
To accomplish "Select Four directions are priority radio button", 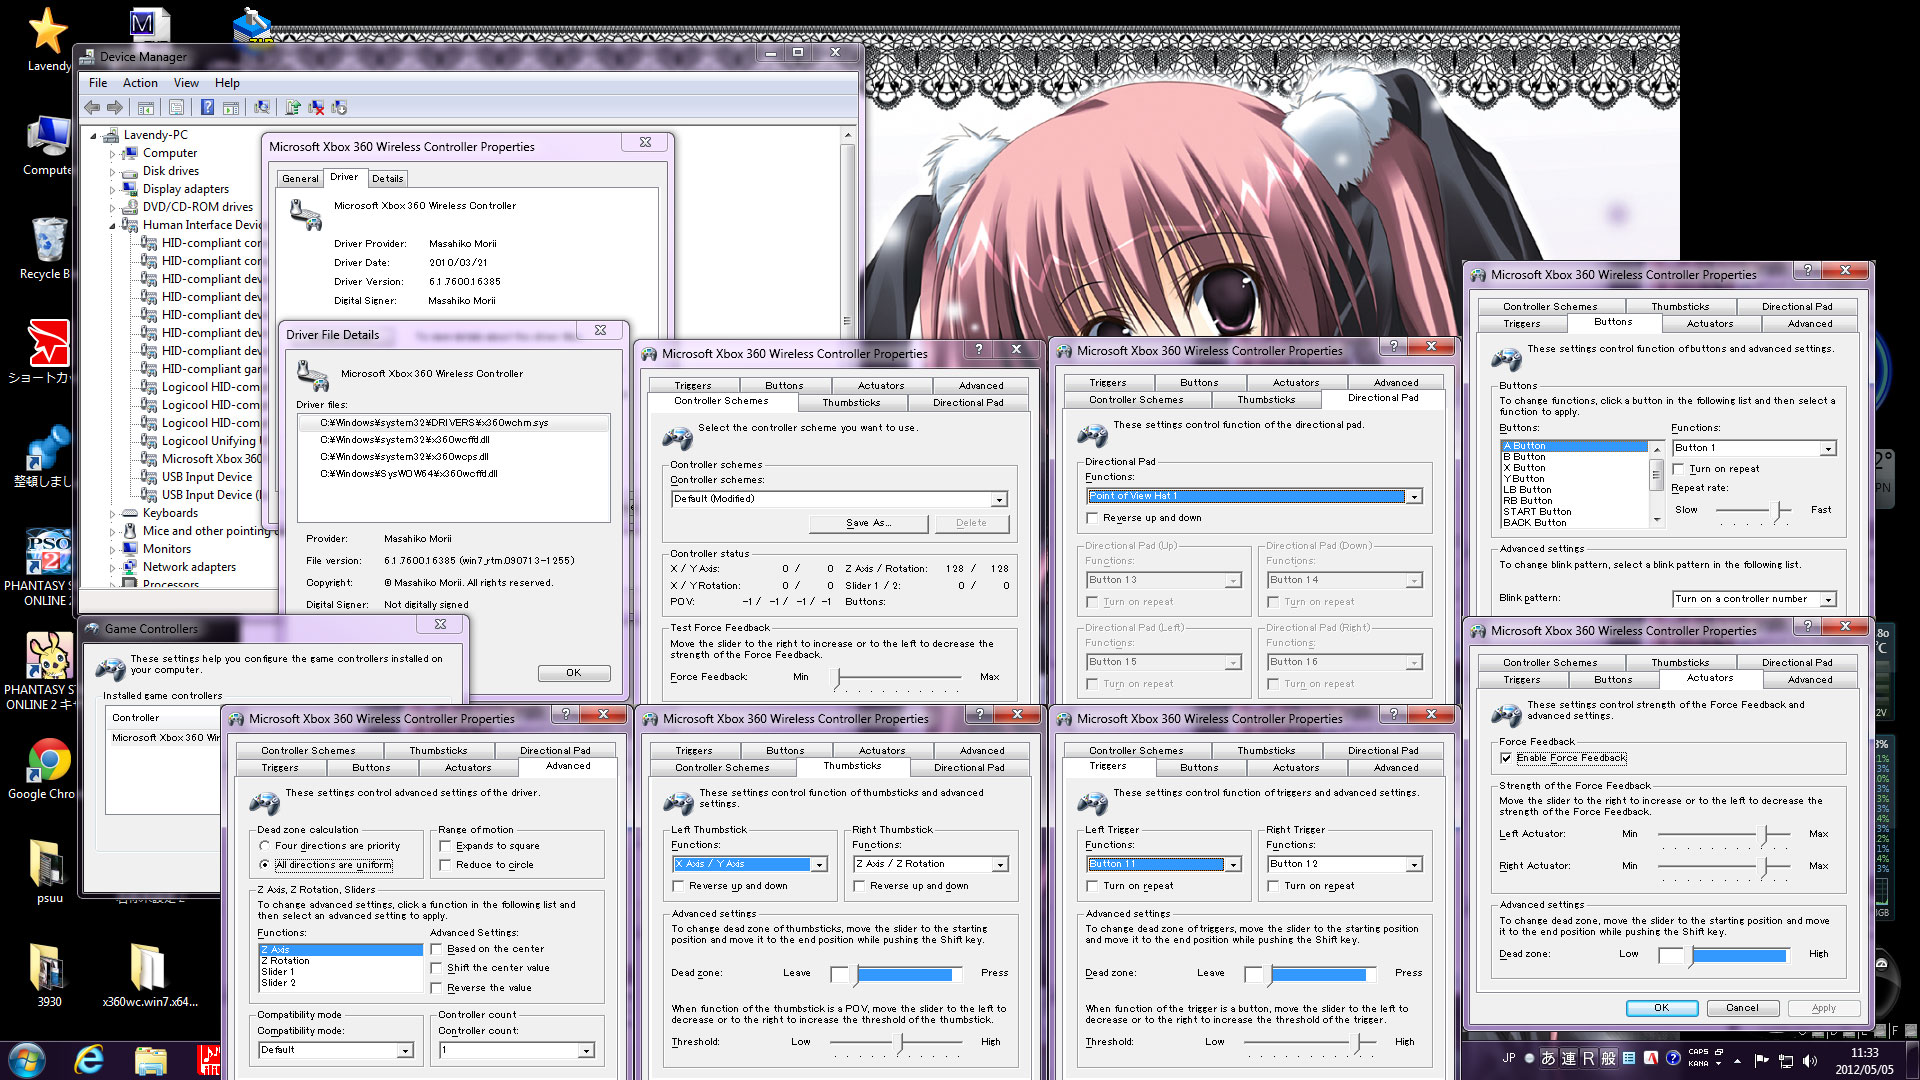I will pyautogui.click(x=265, y=846).
